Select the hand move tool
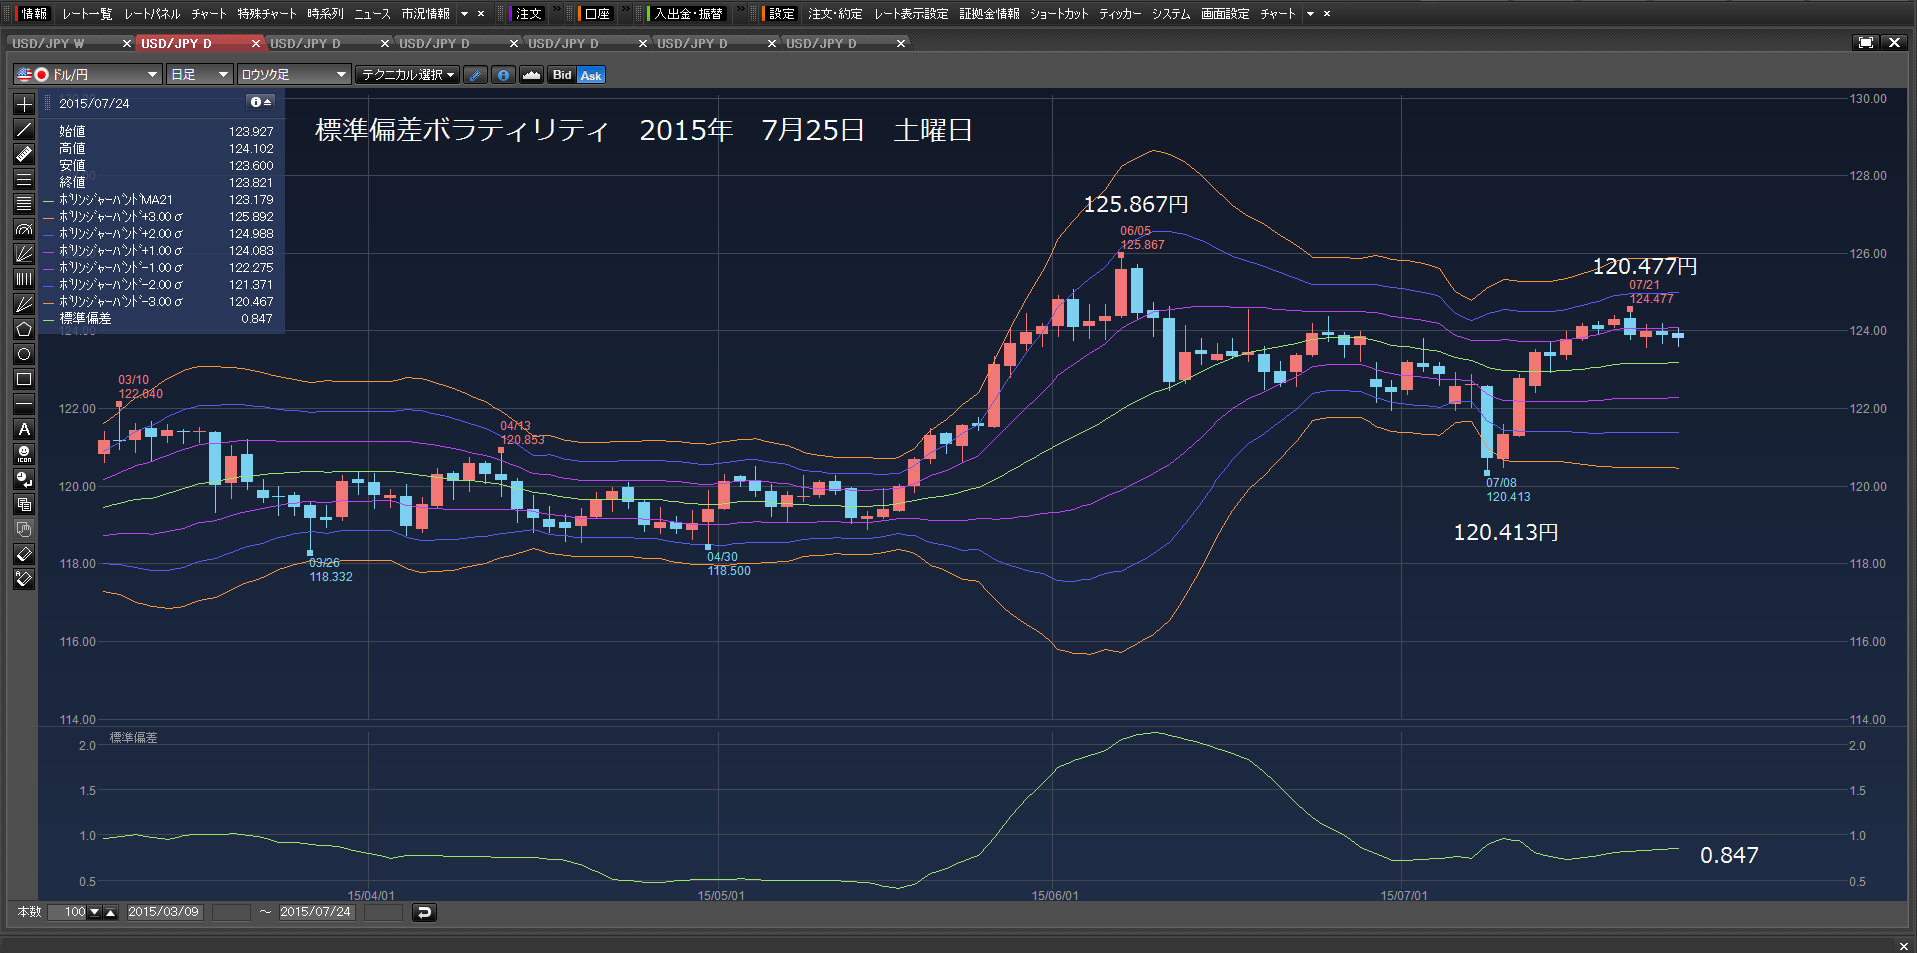Image resolution: width=1917 pixels, height=953 pixels. 24,529
